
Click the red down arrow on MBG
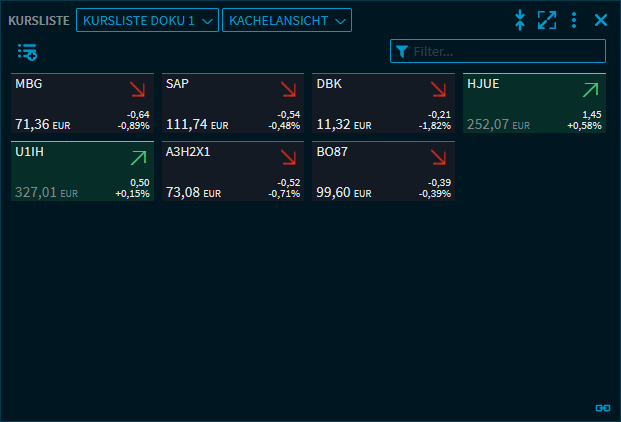(136, 90)
